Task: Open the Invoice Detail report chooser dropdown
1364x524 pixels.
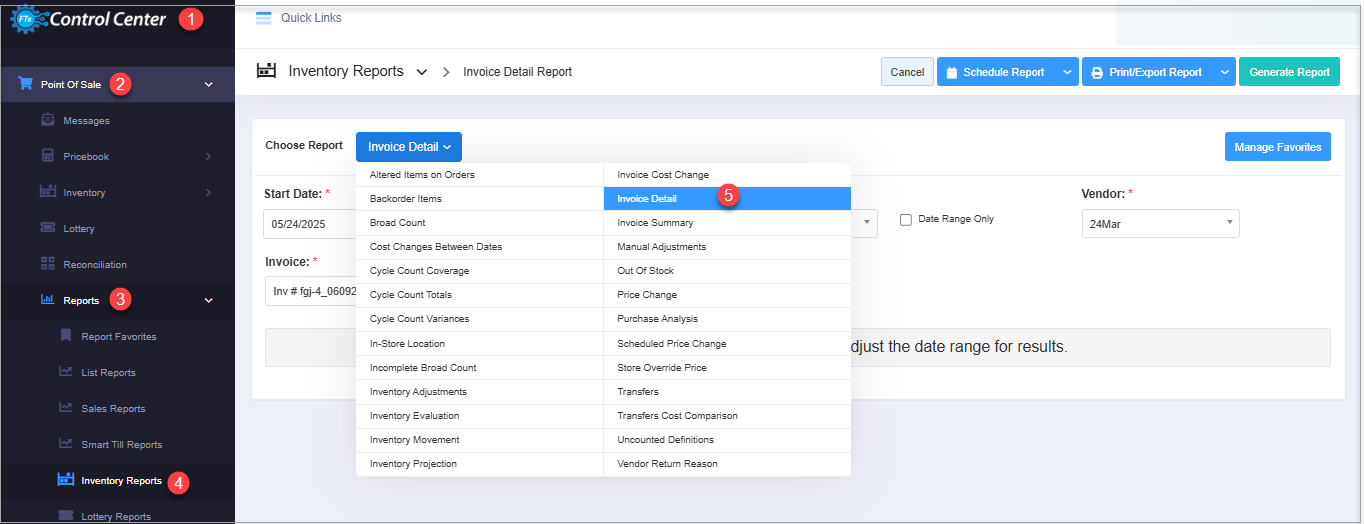Action: [408, 147]
